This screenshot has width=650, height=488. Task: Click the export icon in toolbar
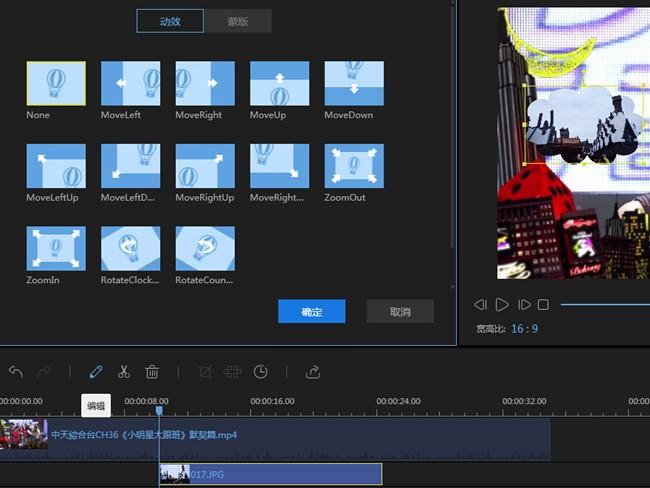click(x=313, y=372)
